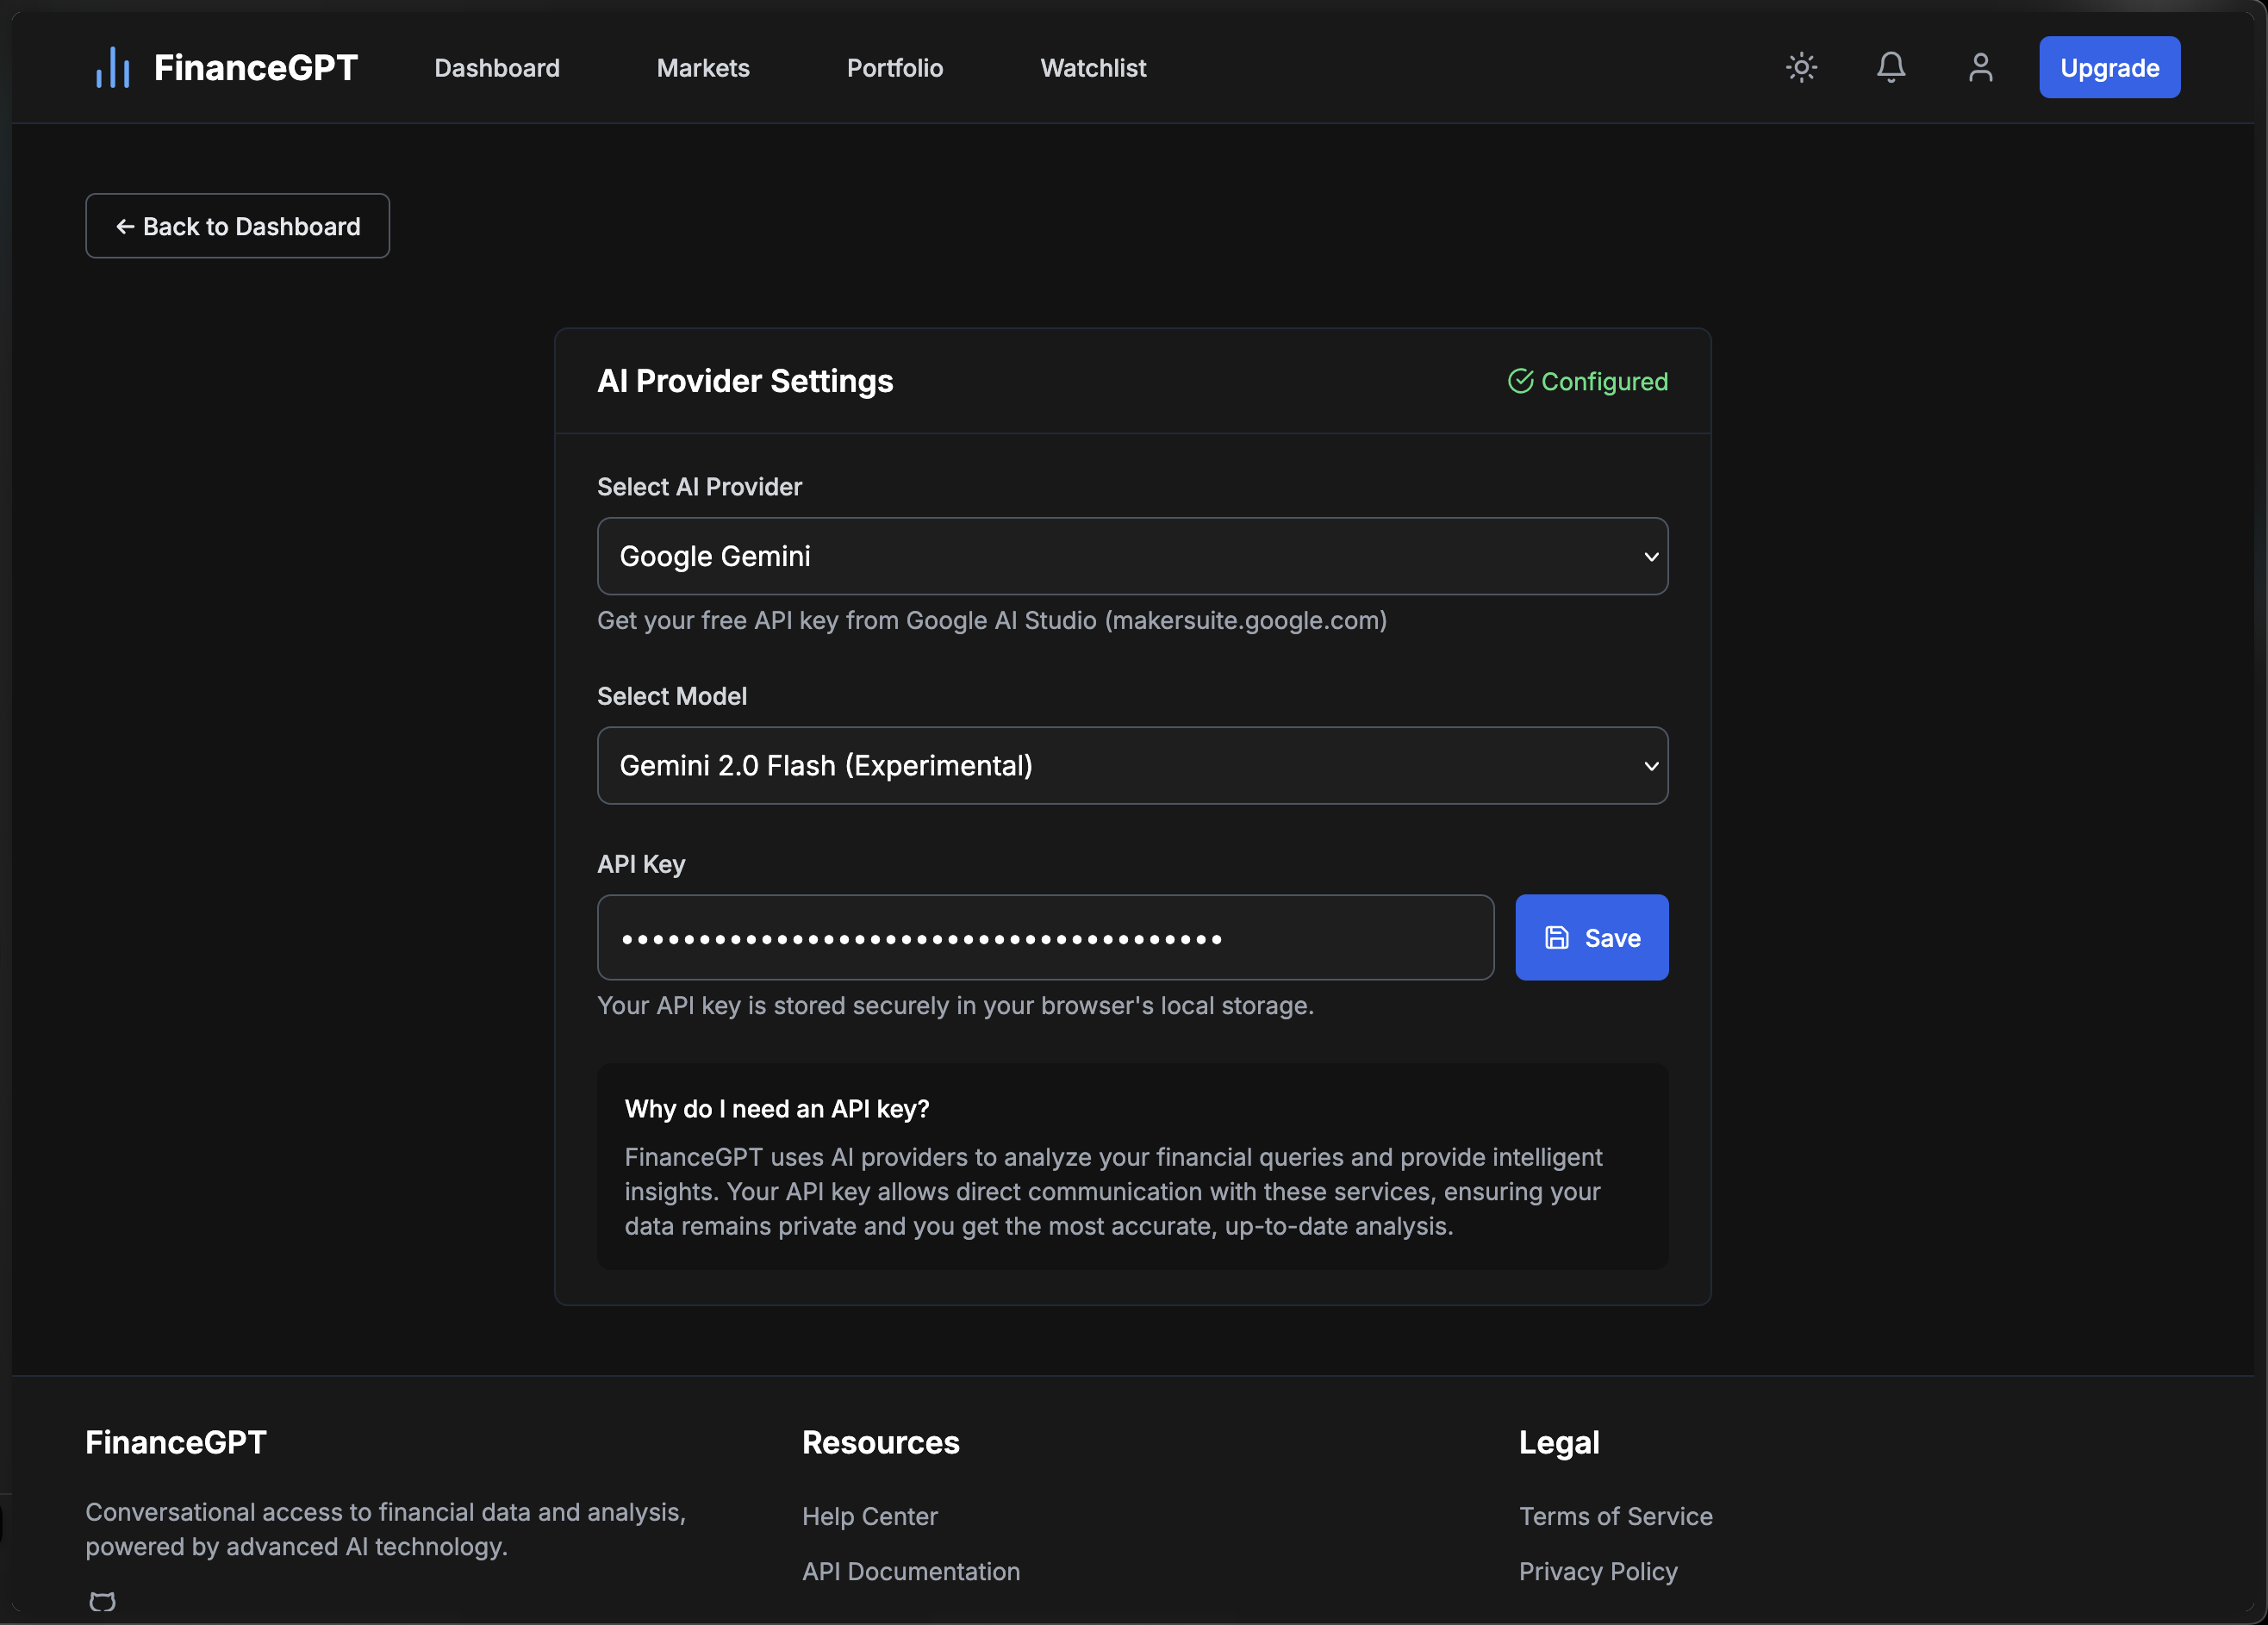Visit the Terms of Service link

coord(1615,1516)
